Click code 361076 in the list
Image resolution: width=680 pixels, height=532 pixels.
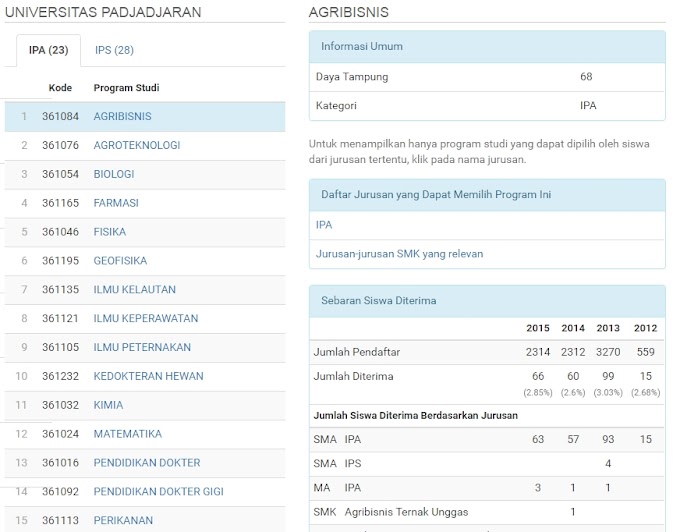(x=60, y=145)
